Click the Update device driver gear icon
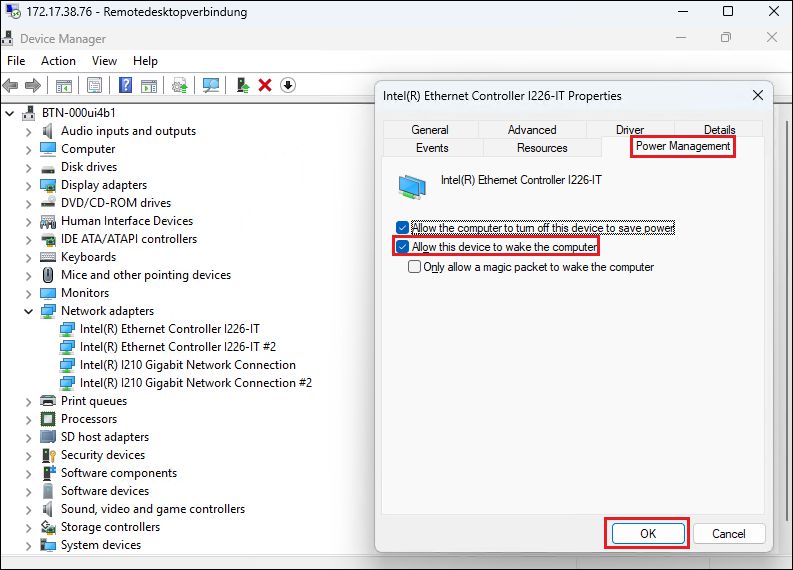 (x=180, y=85)
